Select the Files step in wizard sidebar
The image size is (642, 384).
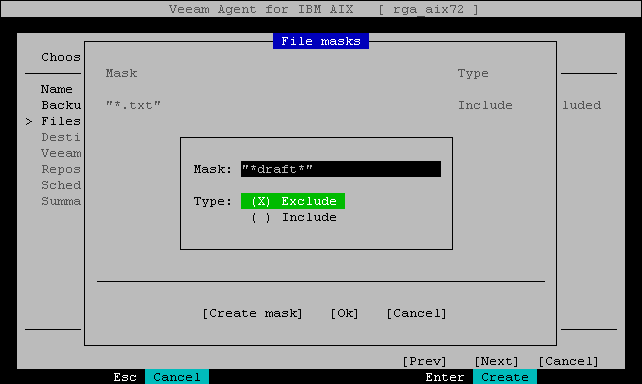coord(61,121)
